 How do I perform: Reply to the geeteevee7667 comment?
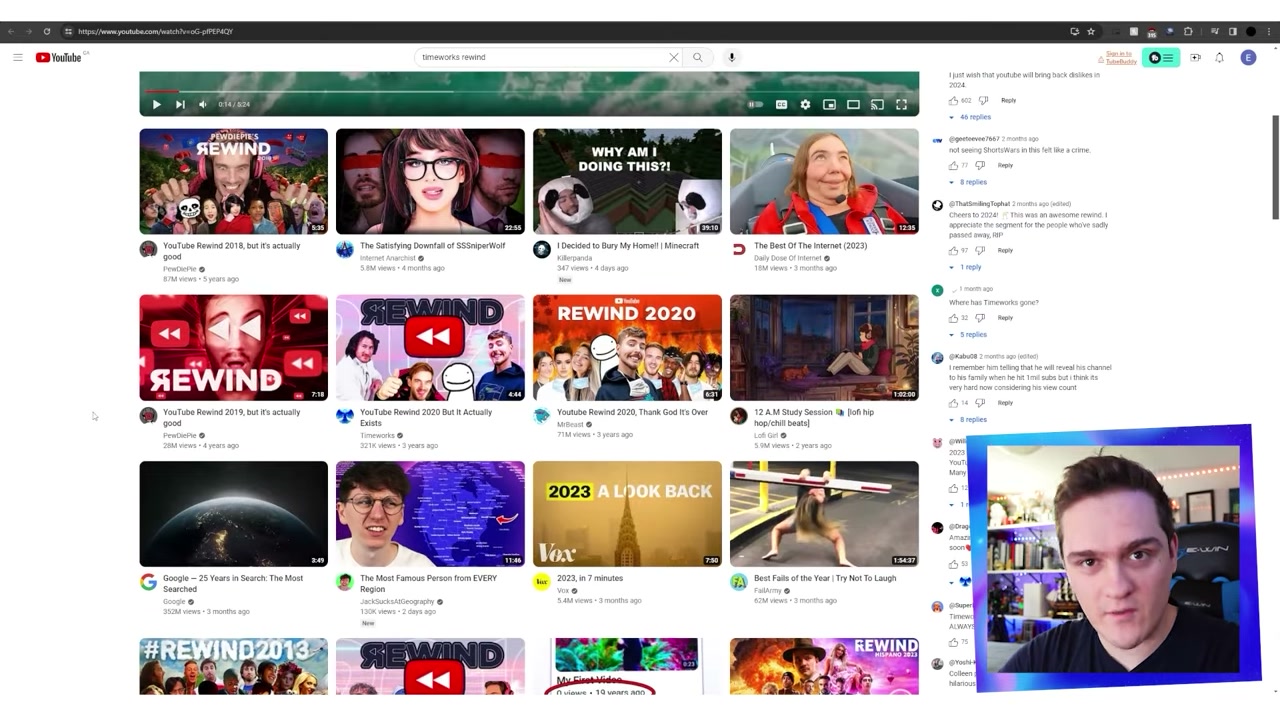[x=1005, y=165]
